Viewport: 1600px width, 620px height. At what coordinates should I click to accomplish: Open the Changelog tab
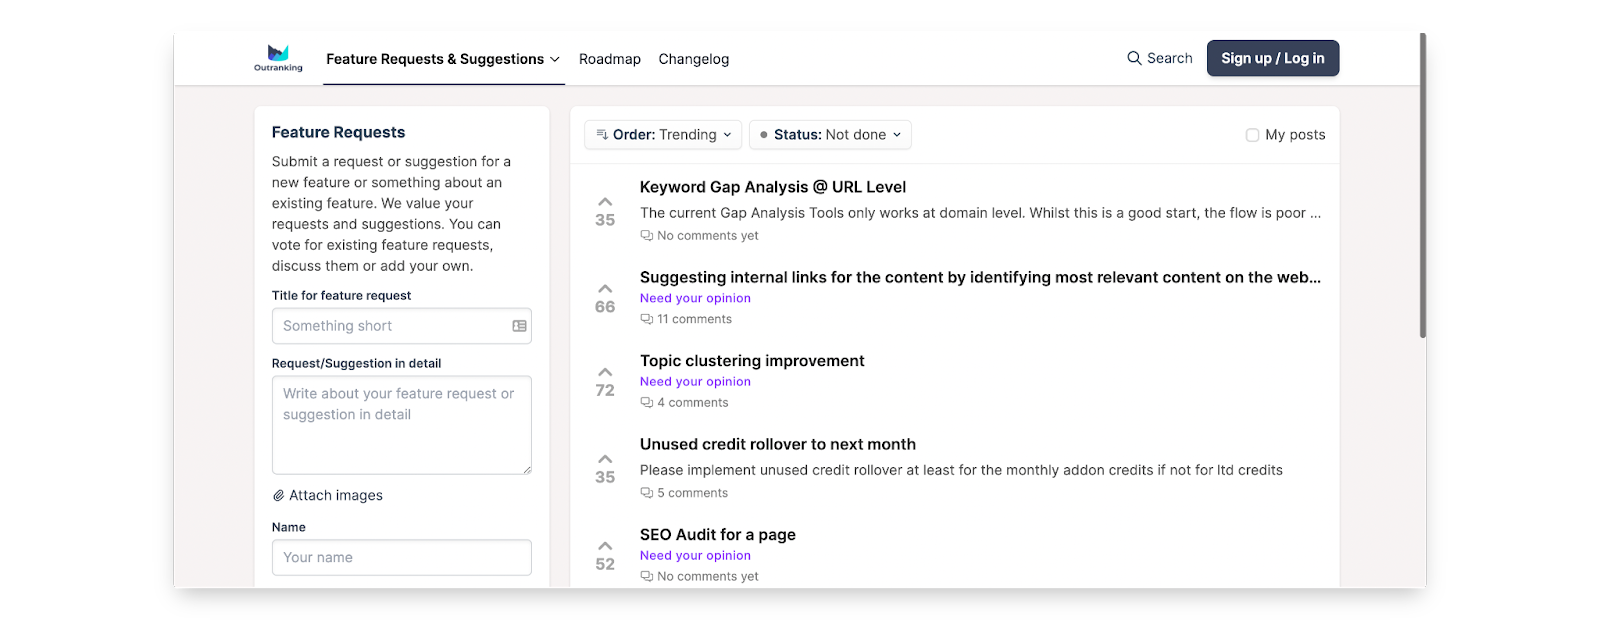coord(694,59)
